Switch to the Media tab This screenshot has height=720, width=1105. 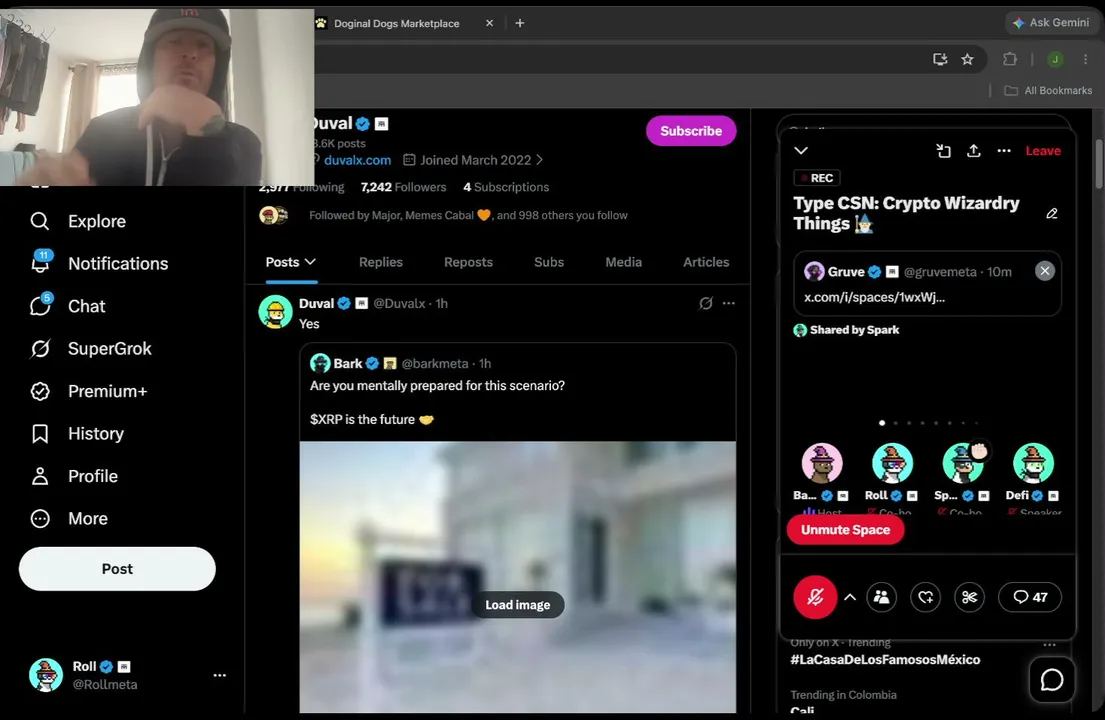(623, 262)
